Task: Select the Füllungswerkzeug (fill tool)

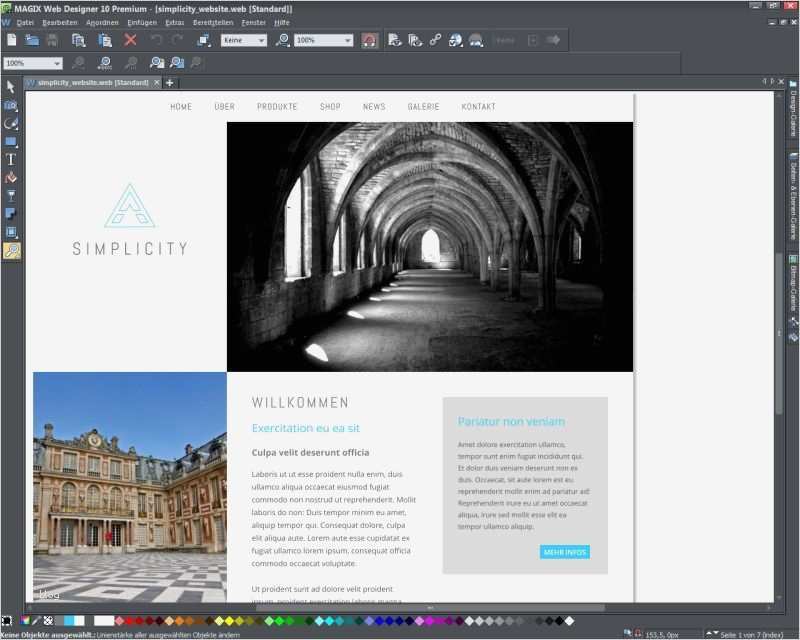Action: pyautogui.click(x=12, y=176)
